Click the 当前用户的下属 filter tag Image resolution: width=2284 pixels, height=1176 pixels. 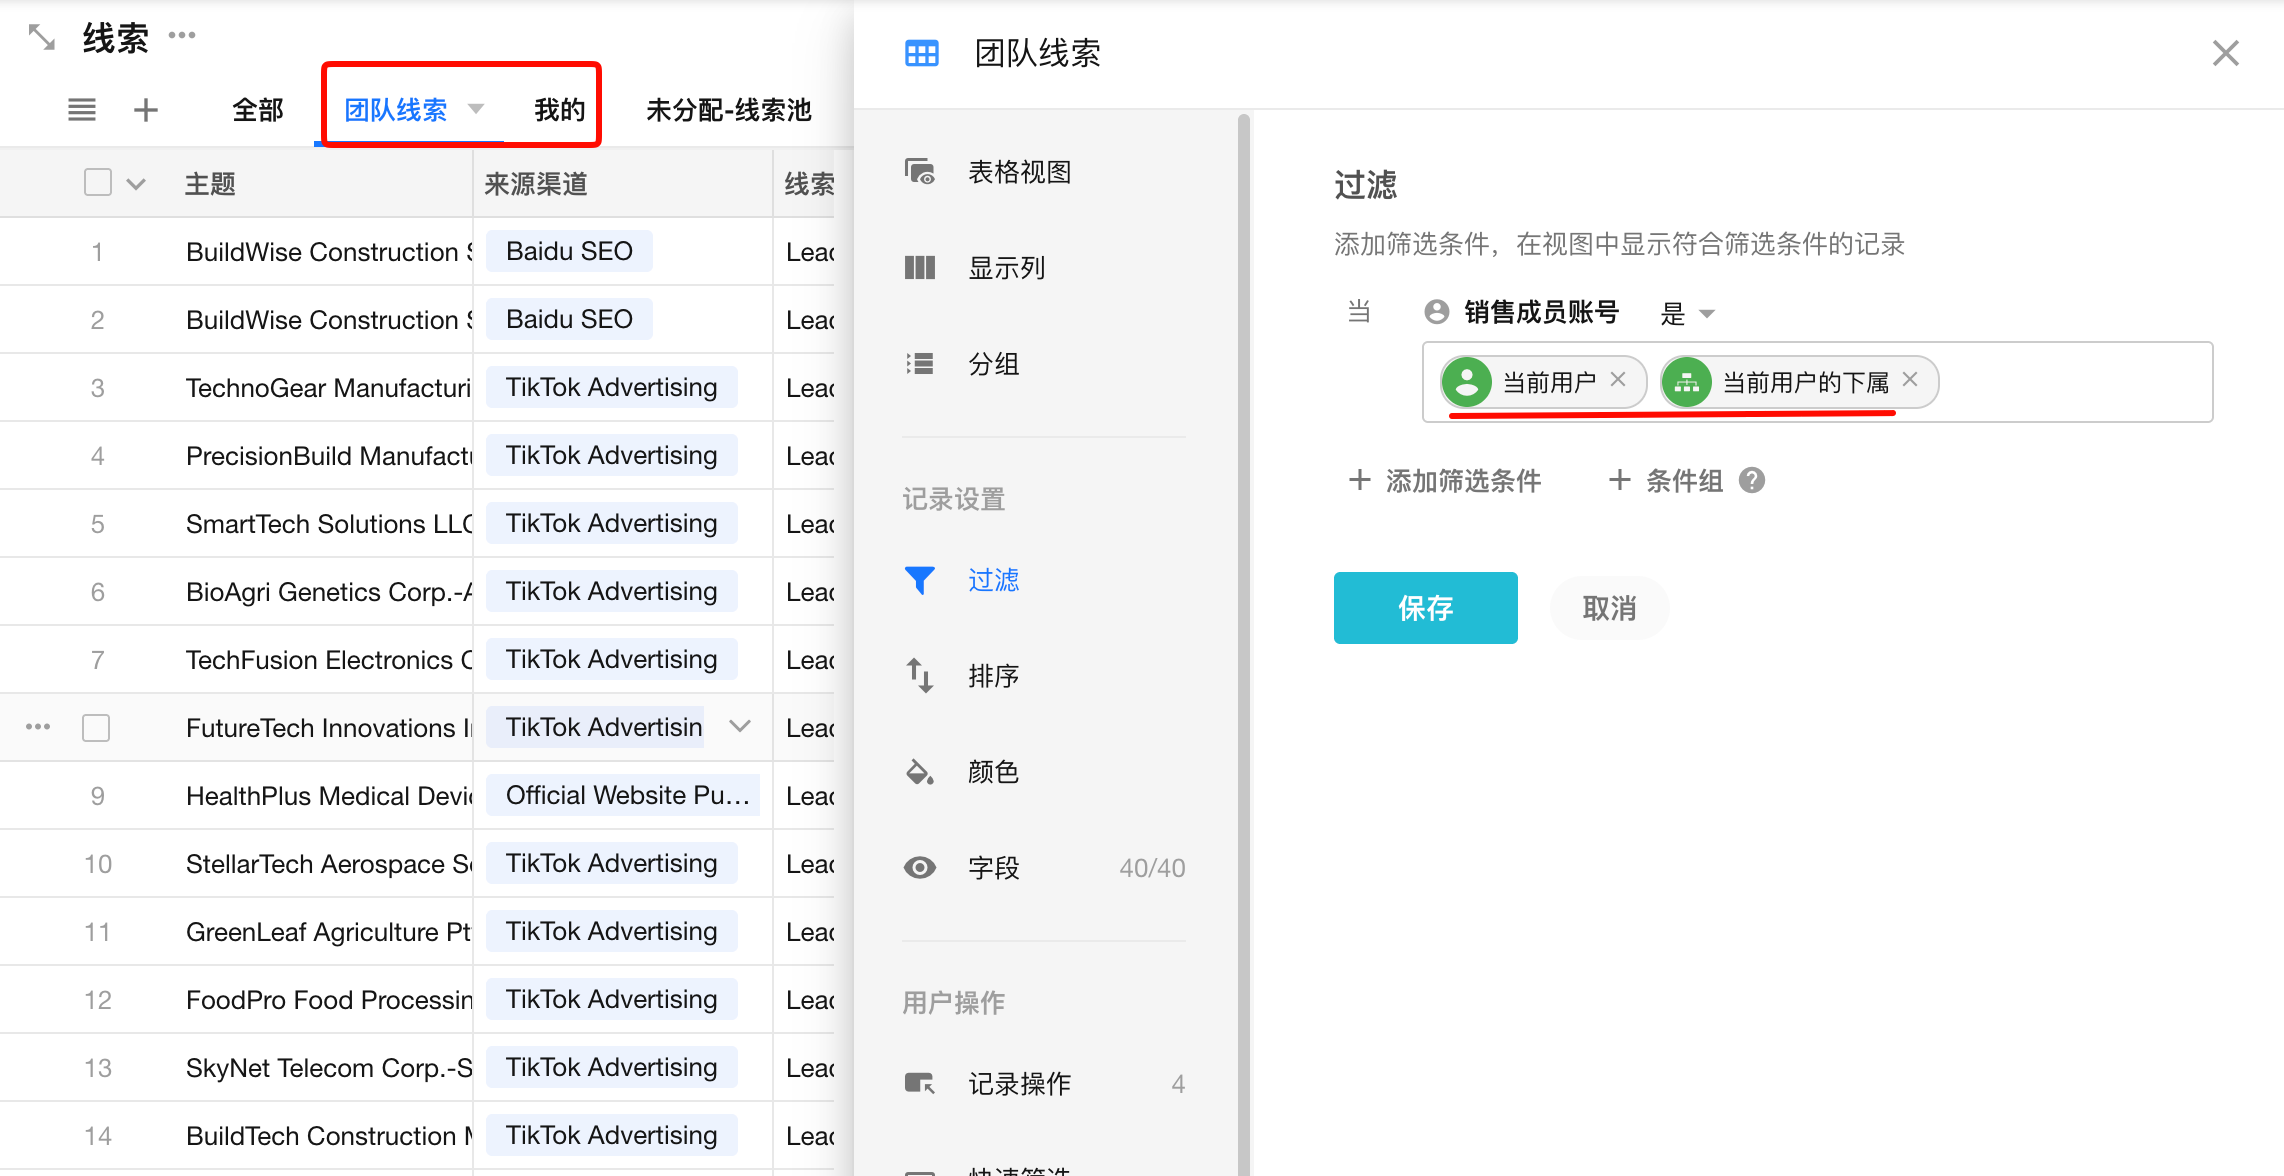[1799, 382]
